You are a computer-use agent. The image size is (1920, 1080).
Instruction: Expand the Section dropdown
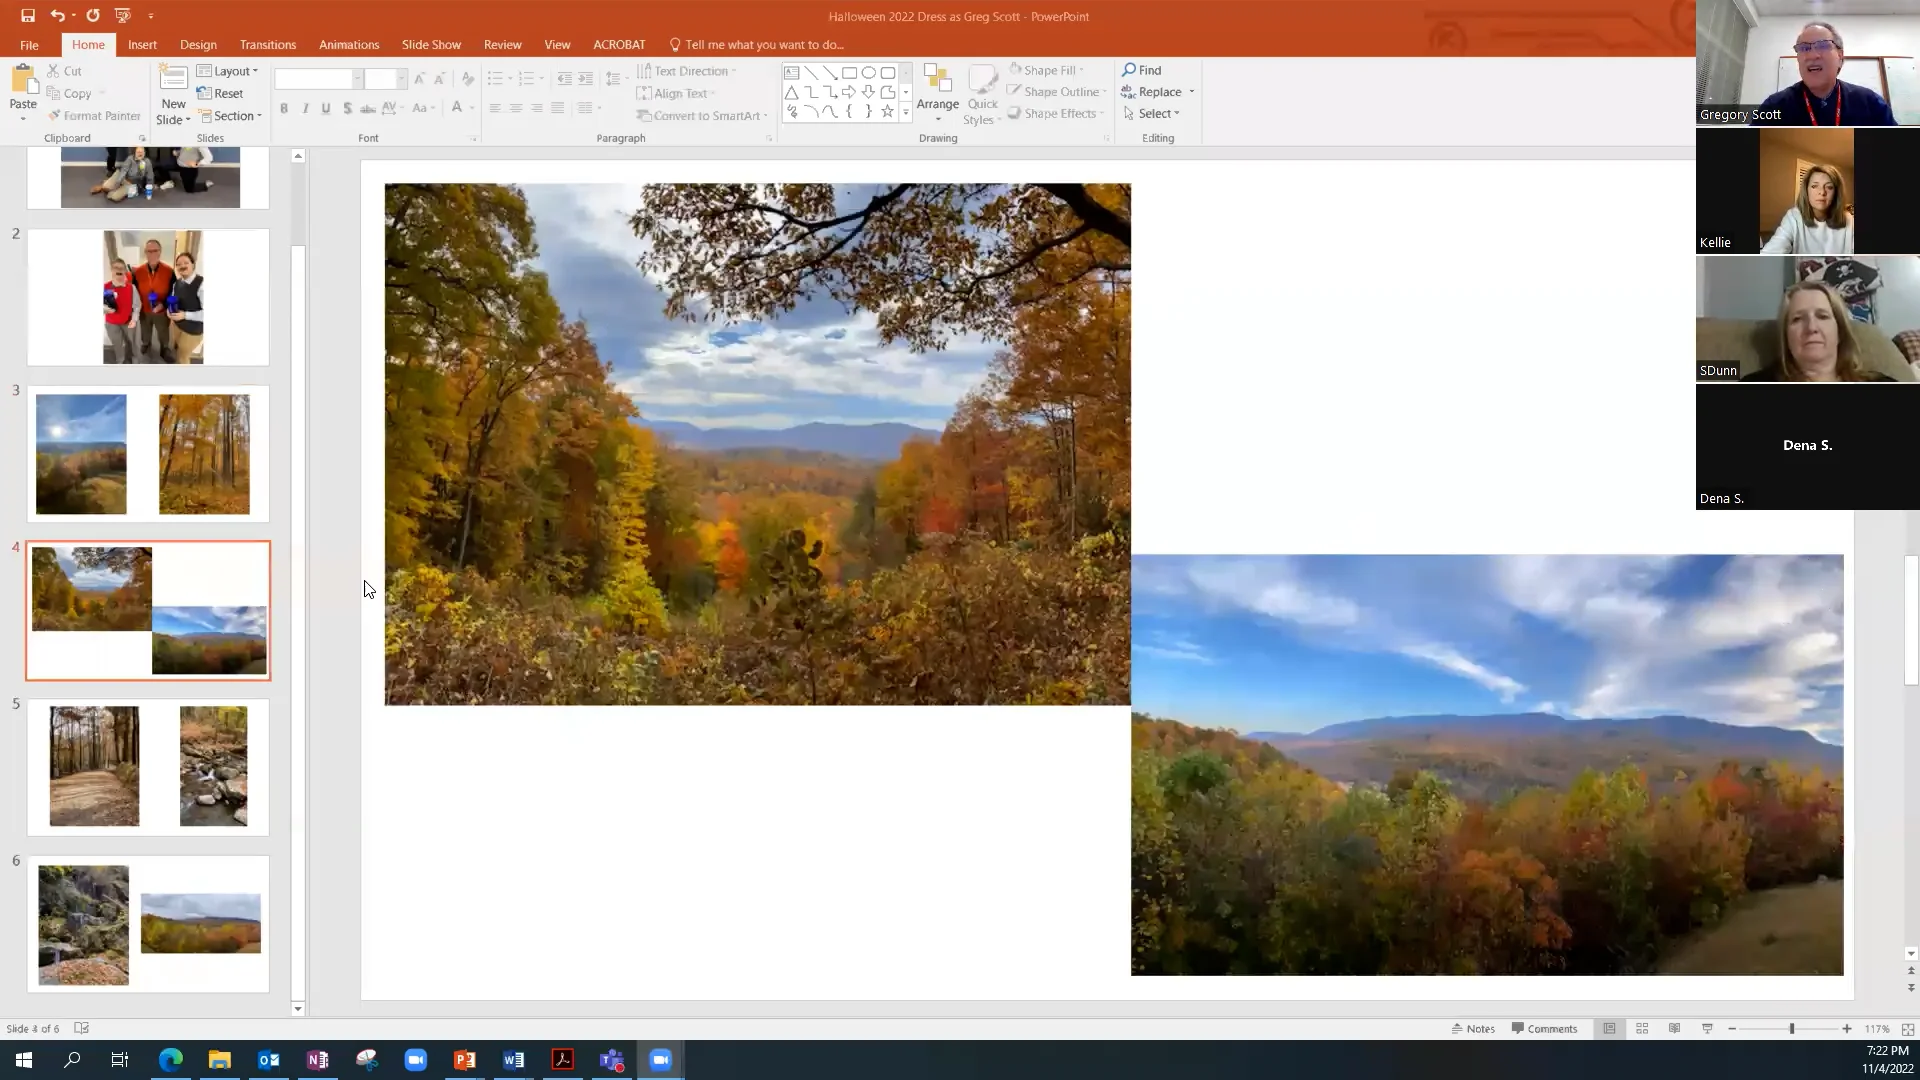click(230, 116)
